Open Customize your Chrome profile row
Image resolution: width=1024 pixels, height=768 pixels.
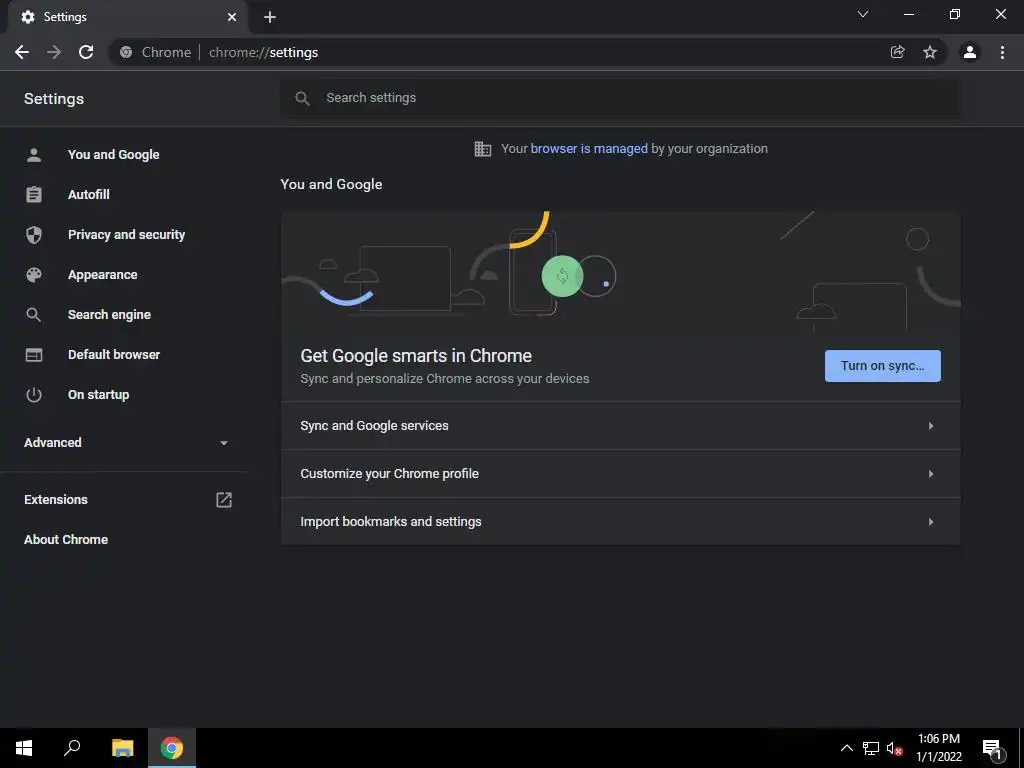(620, 473)
